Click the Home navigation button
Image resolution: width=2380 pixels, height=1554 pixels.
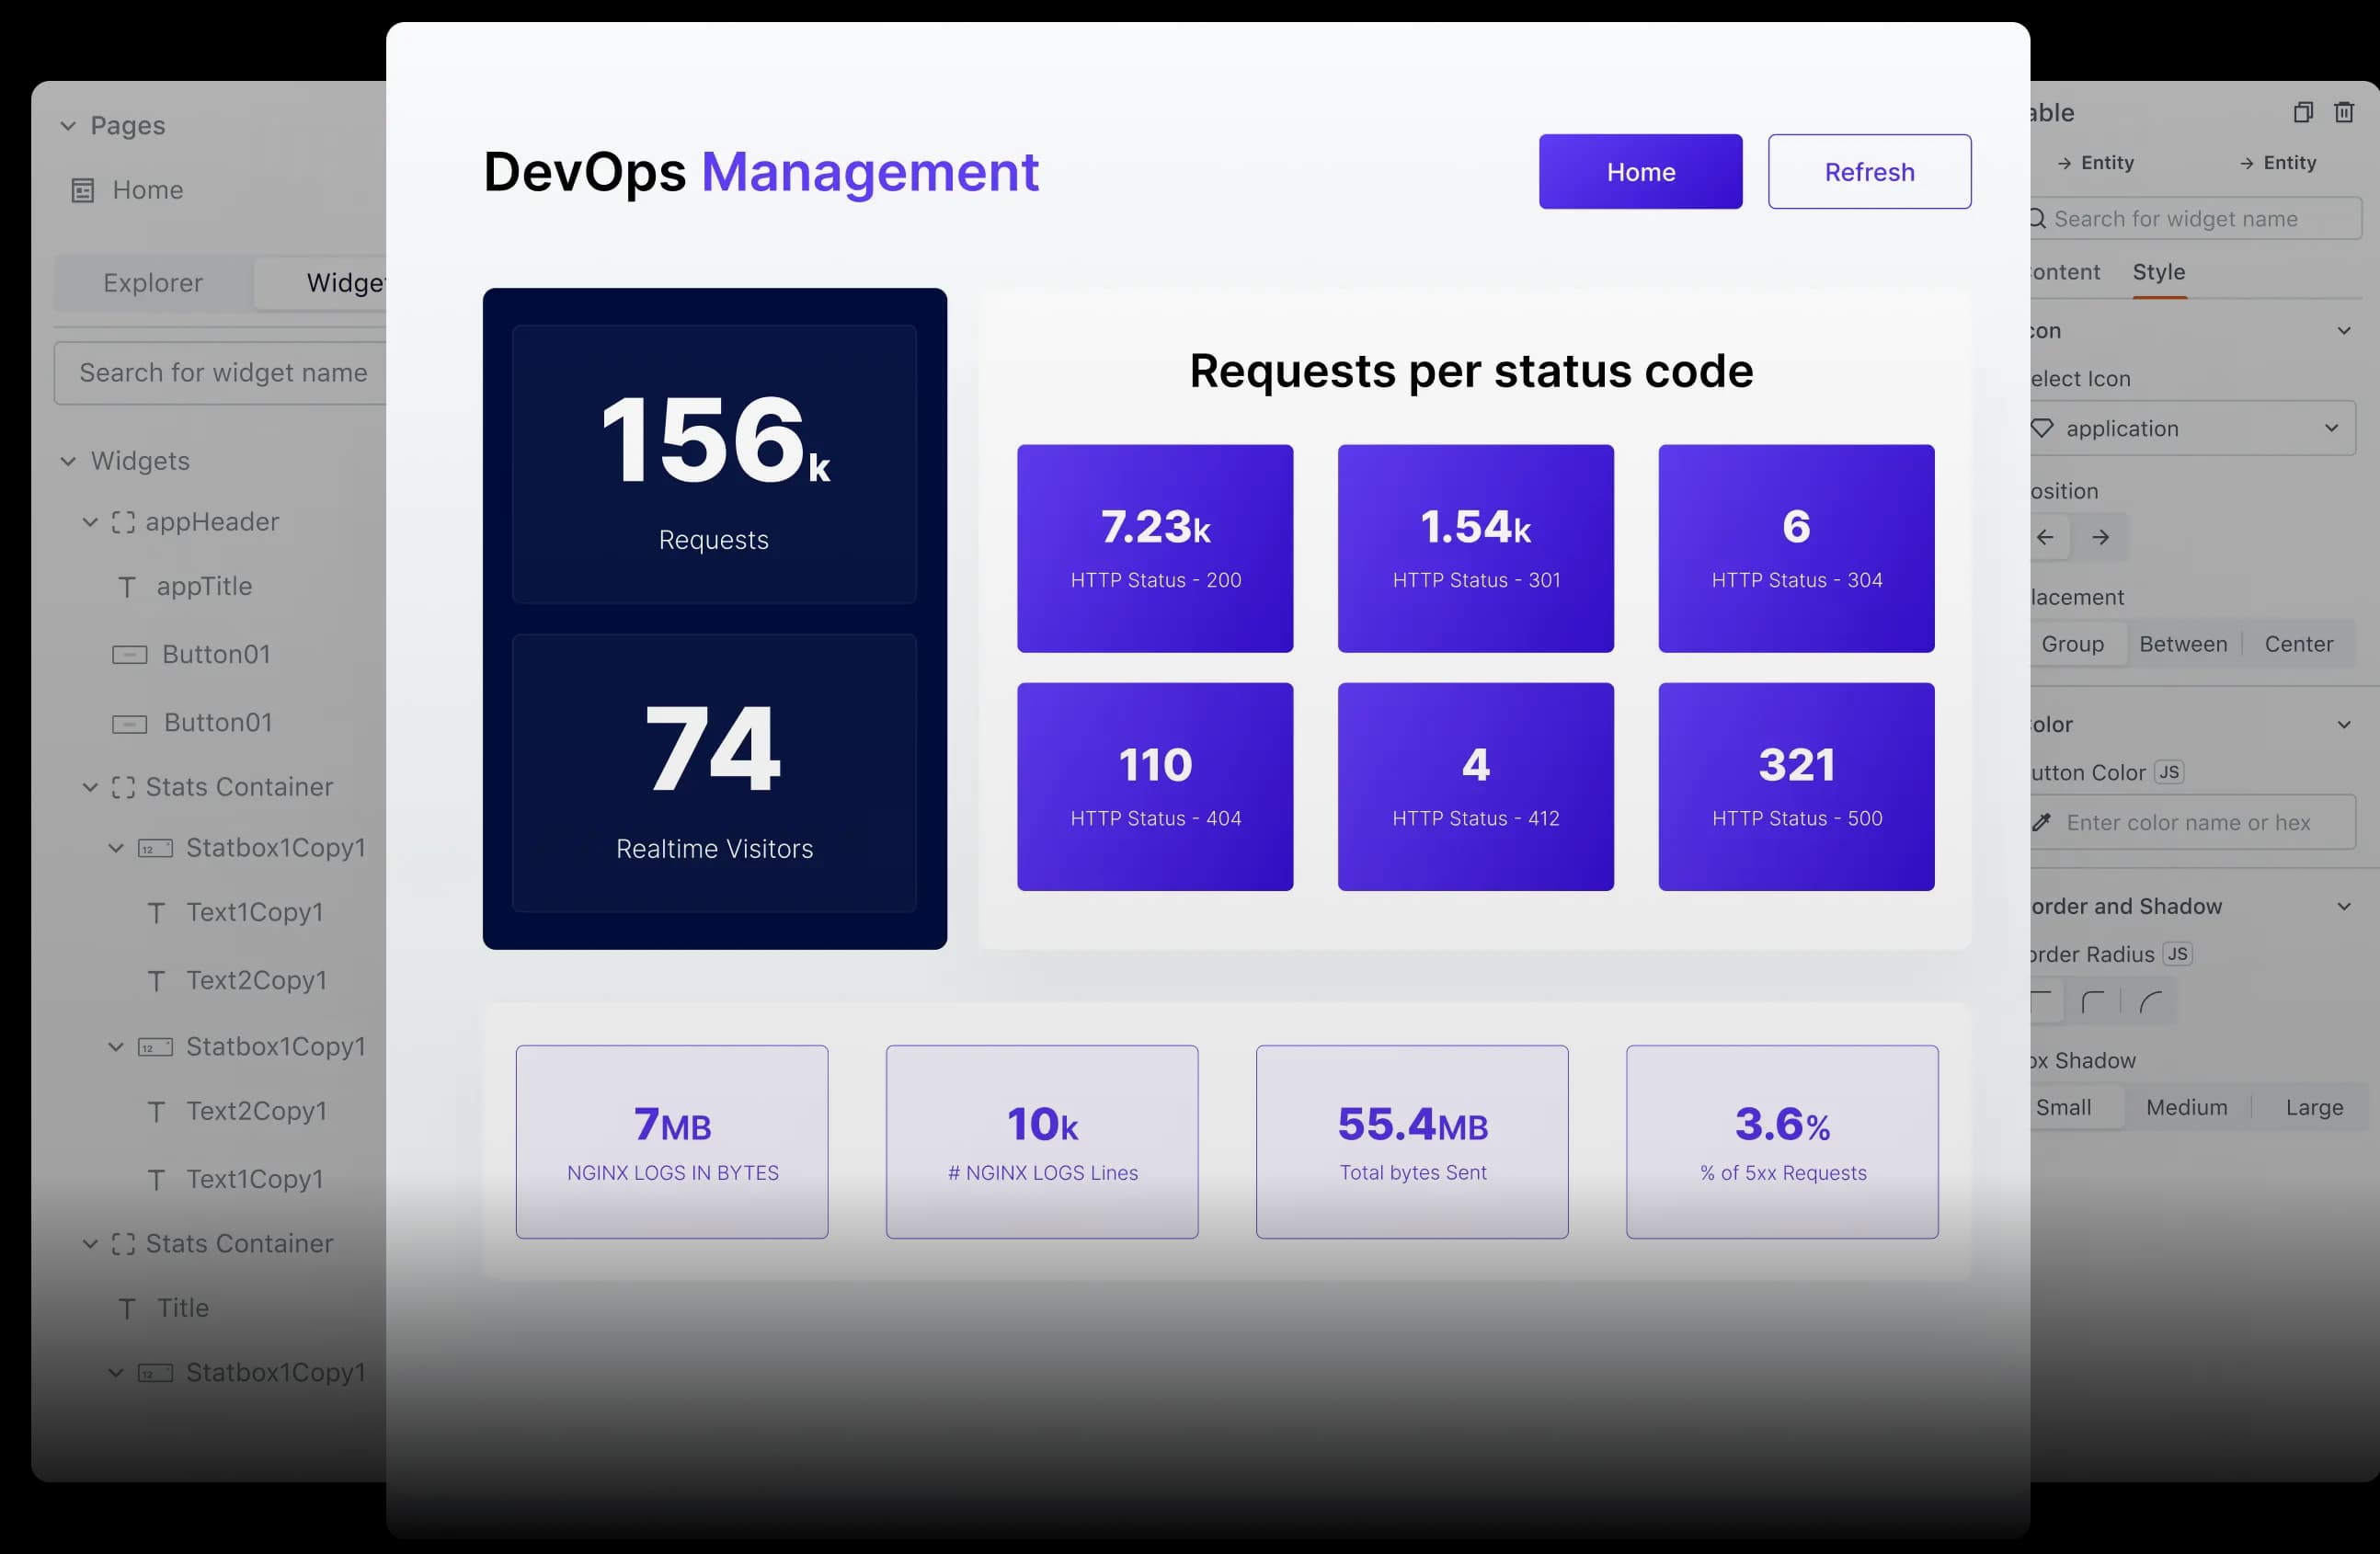coord(1640,171)
